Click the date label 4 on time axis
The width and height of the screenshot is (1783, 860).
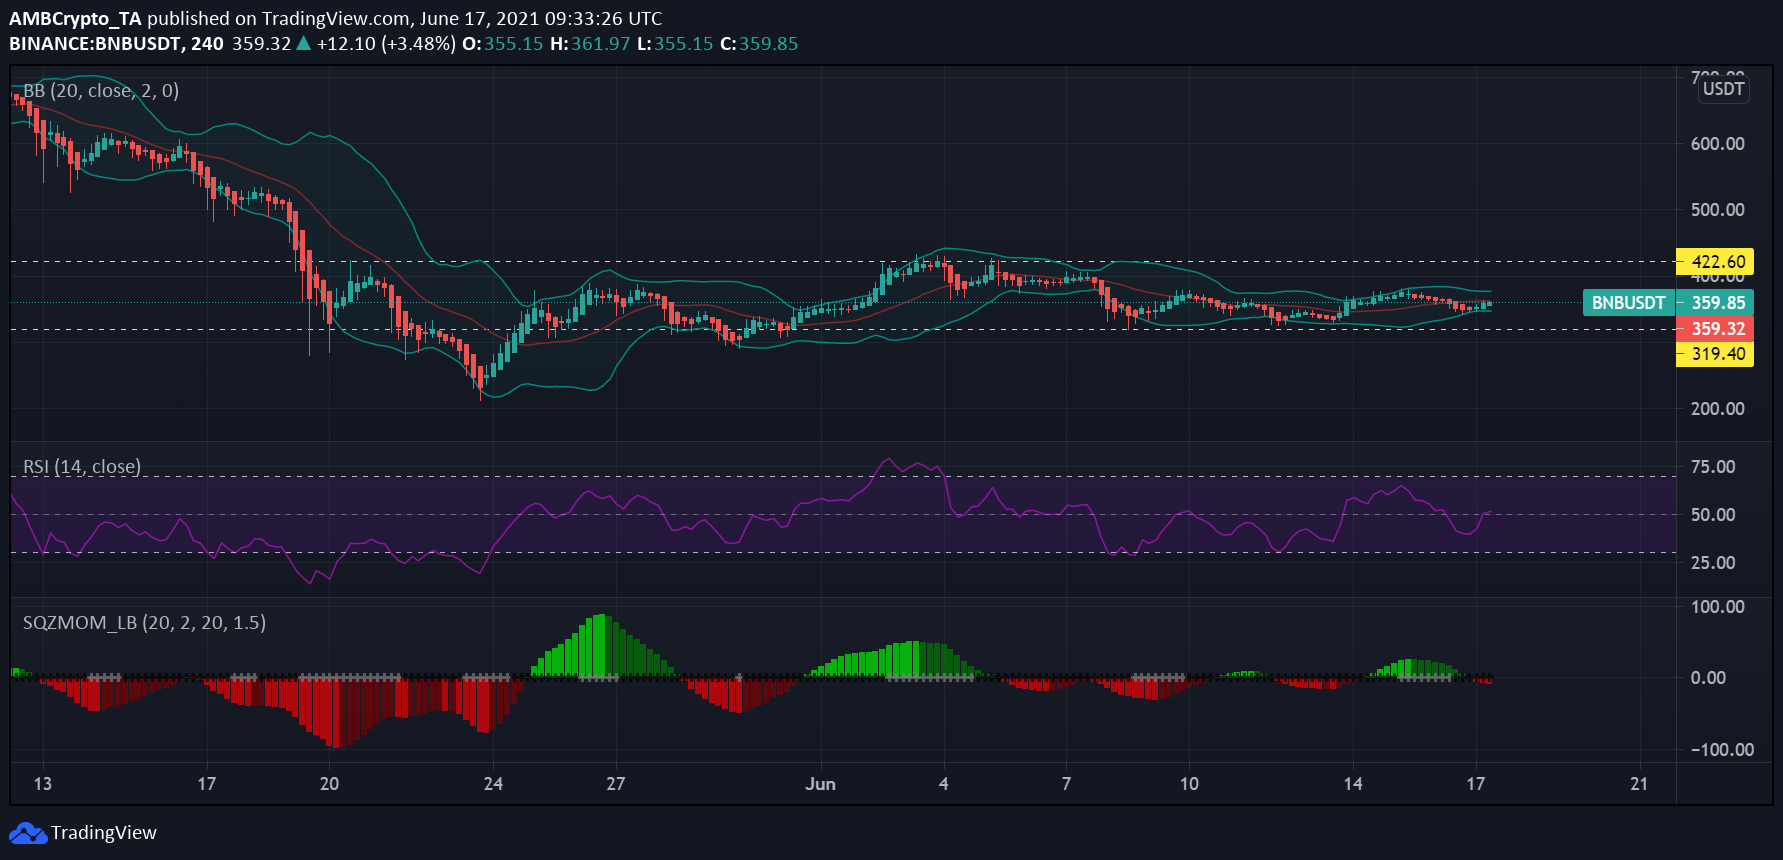point(943,784)
